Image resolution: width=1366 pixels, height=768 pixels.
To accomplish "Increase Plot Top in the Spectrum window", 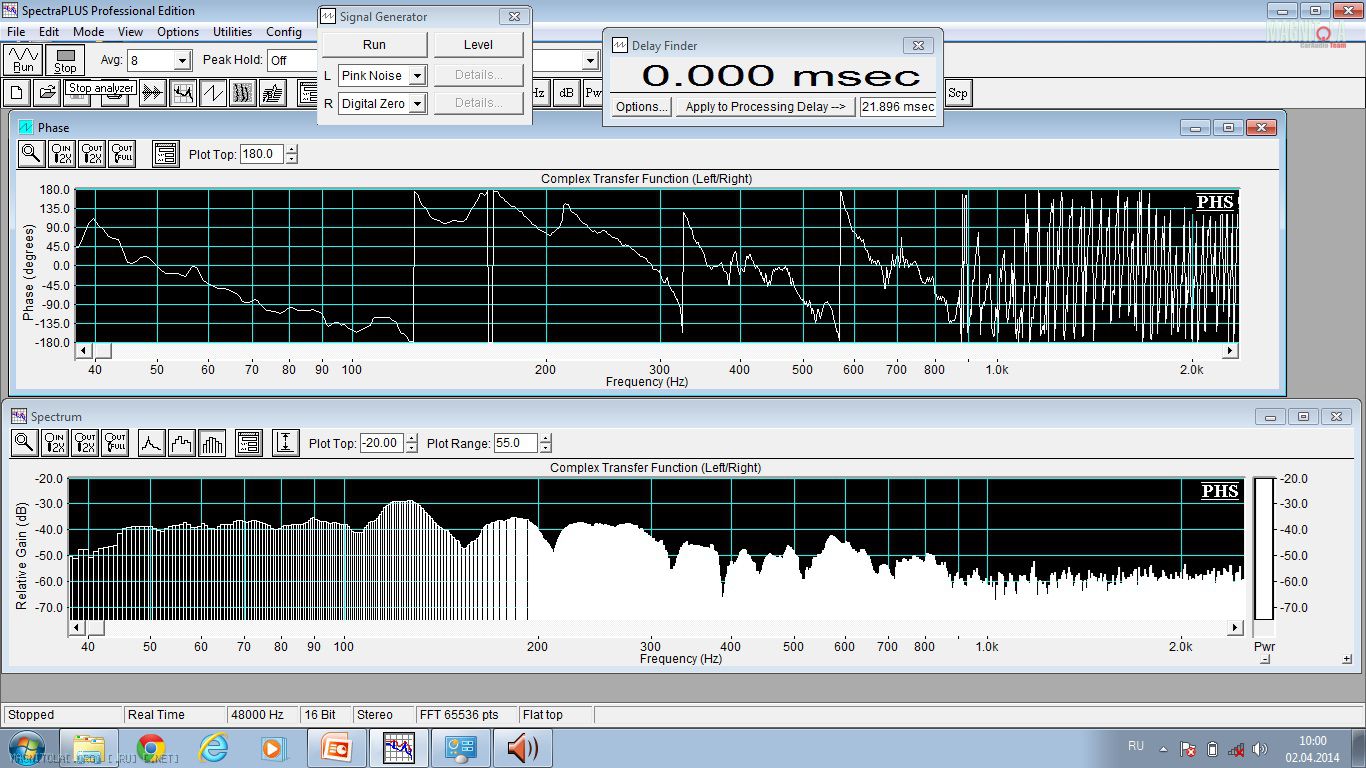I will pyautogui.click(x=411, y=438).
